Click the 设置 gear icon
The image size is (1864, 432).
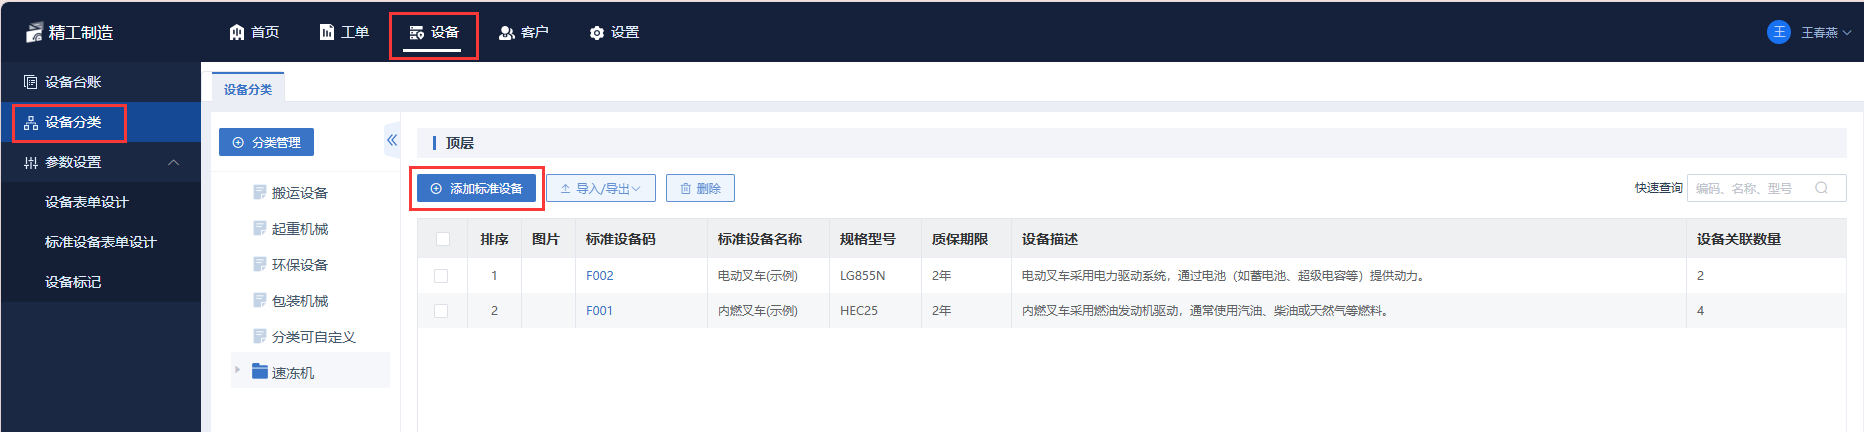pyautogui.click(x=597, y=33)
